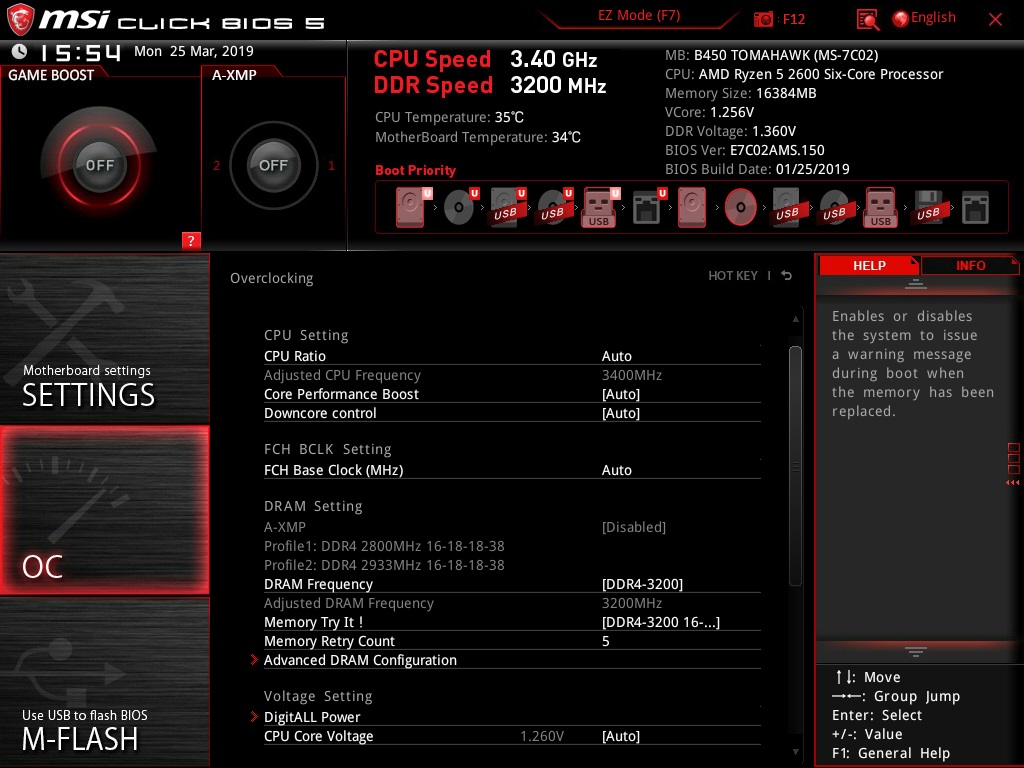The width and height of the screenshot is (1024, 768).
Task: Select the UEFI USB hard disk boot icon
Action: (507, 207)
